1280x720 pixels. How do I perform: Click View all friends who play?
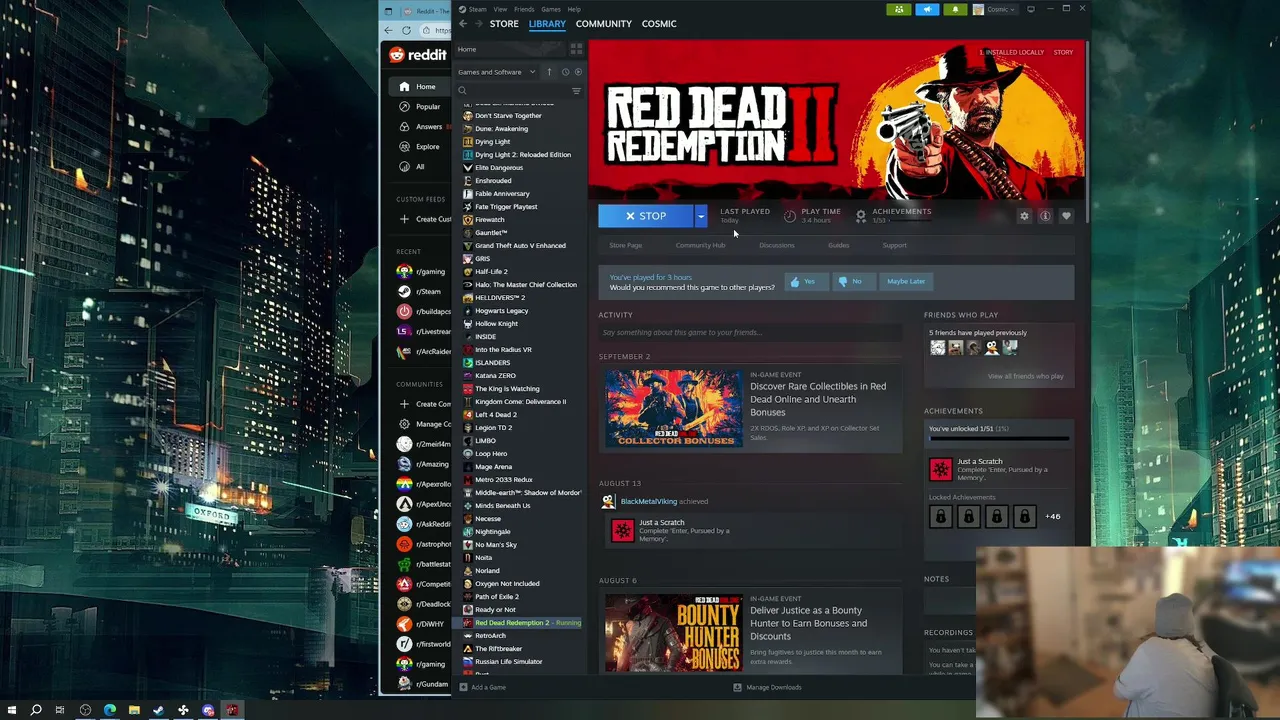coord(1025,376)
